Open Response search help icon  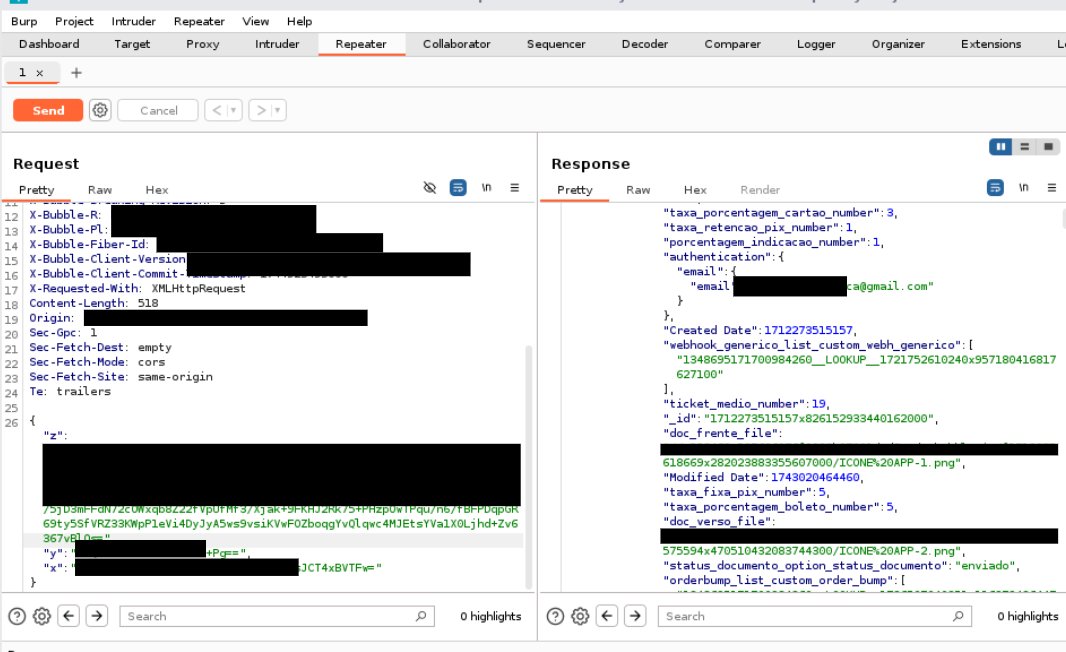pos(555,616)
